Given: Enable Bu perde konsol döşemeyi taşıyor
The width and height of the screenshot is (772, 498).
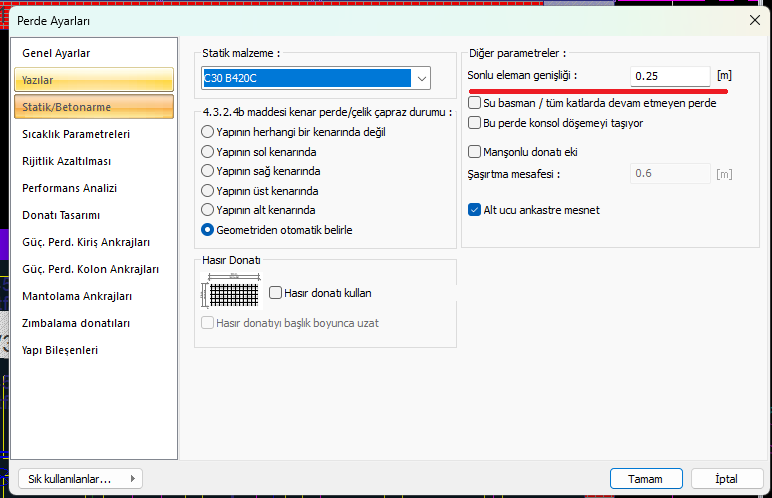Looking at the screenshot, I should tap(474, 123).
